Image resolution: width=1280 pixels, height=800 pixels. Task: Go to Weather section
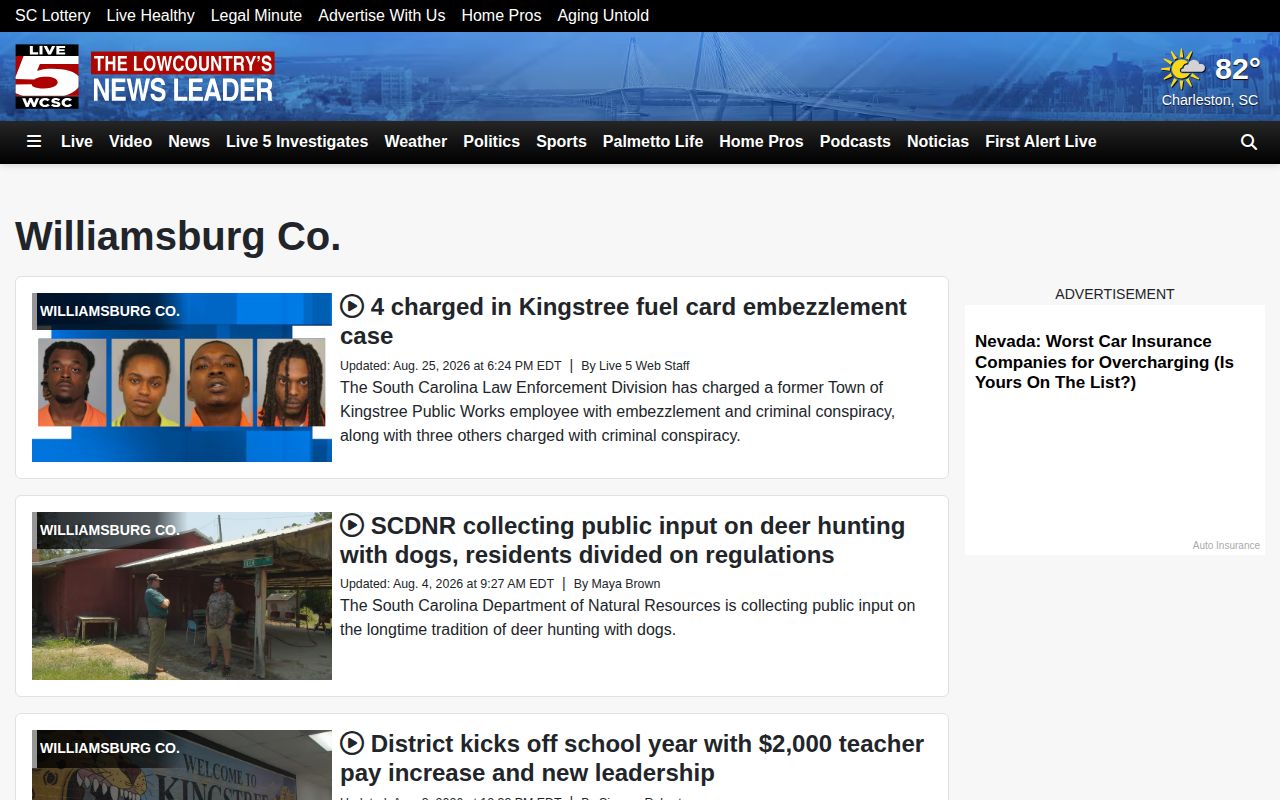click(x=416, y=142)
